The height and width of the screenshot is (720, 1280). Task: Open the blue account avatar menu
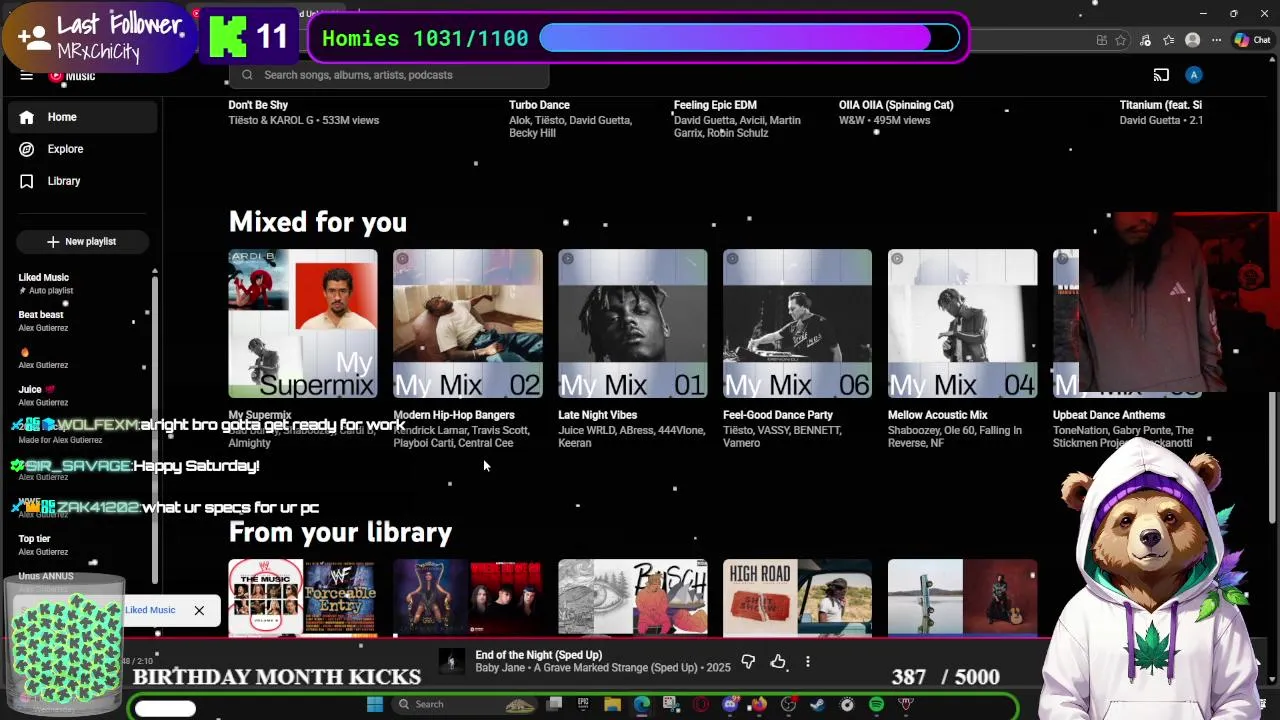(1194, 75)
